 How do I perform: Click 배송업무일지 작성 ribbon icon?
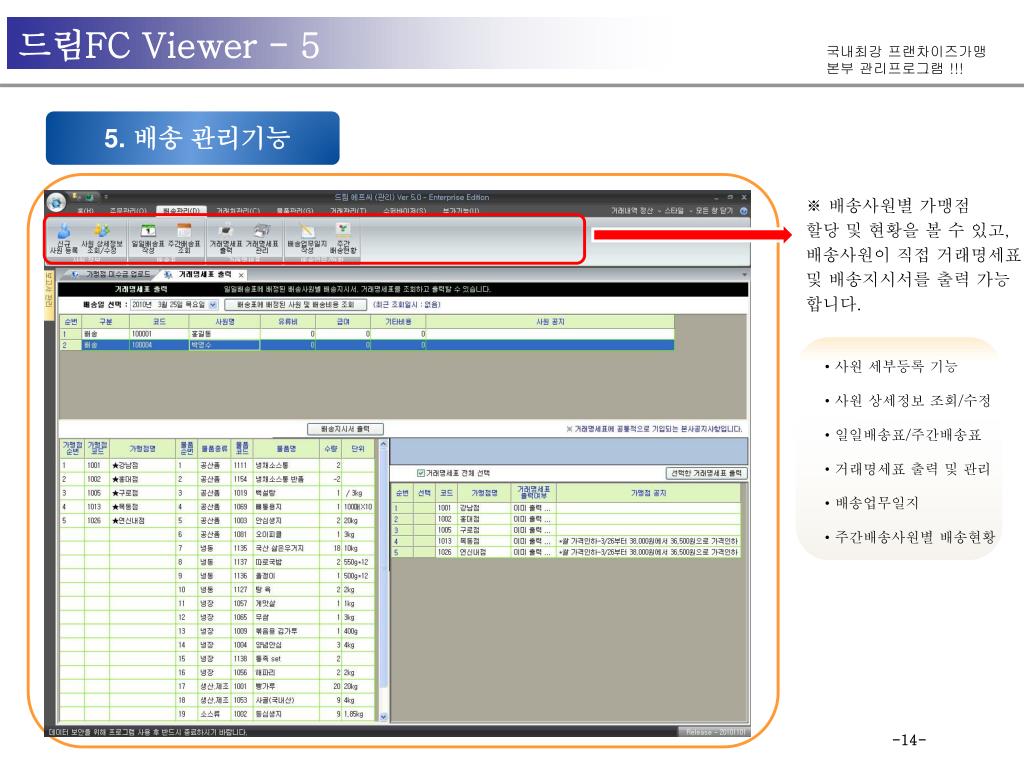point(307,238)
